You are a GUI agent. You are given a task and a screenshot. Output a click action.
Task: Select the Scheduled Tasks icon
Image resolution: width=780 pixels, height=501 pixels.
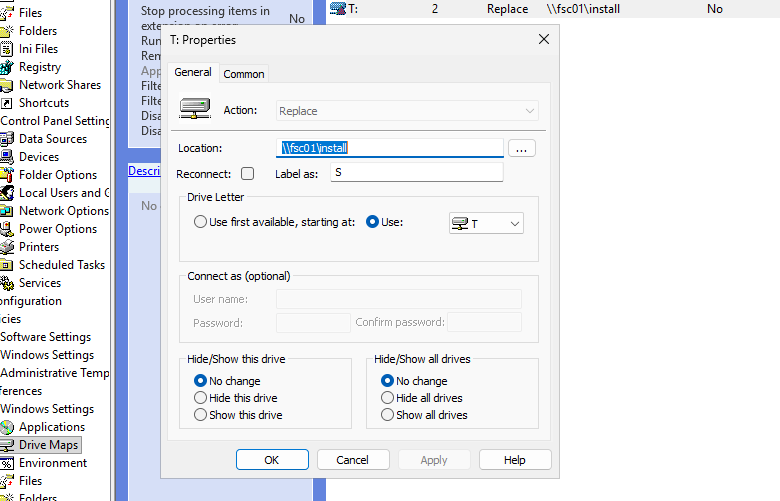(7, 265)
